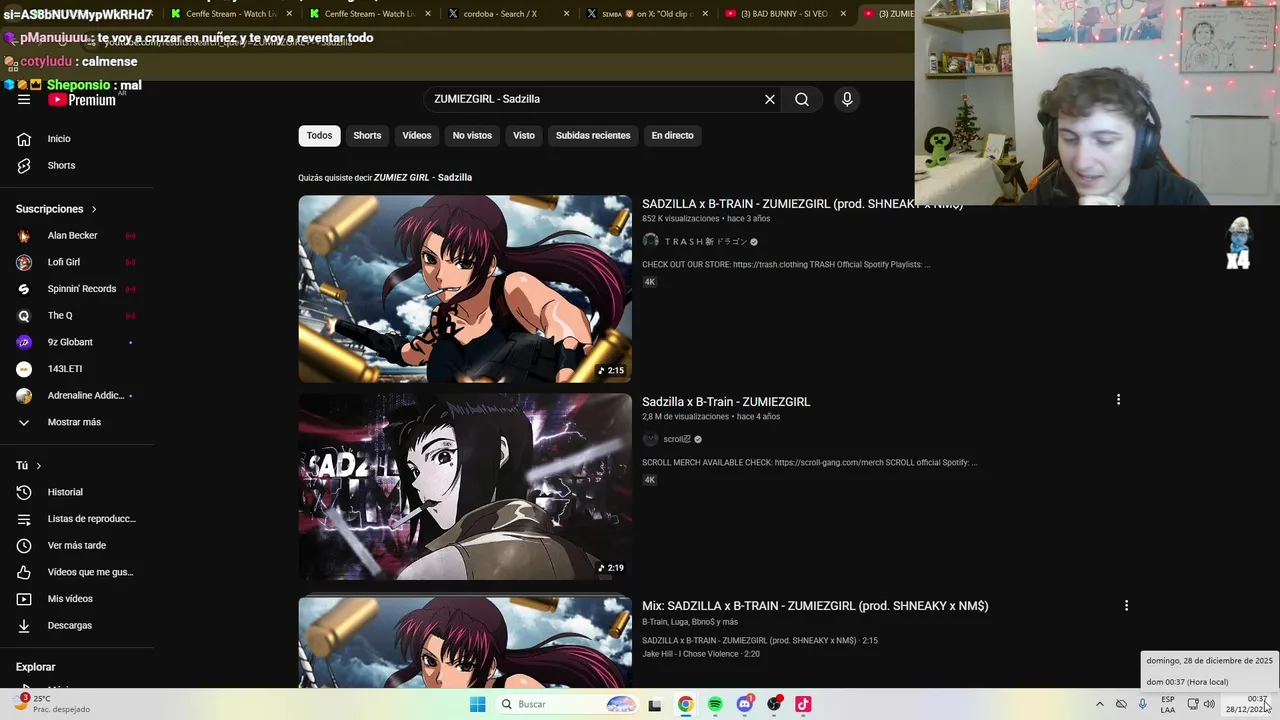Start voice search with the microphone icon
The height and width of the screenshot is (720, 1280).
pos(847,99)
